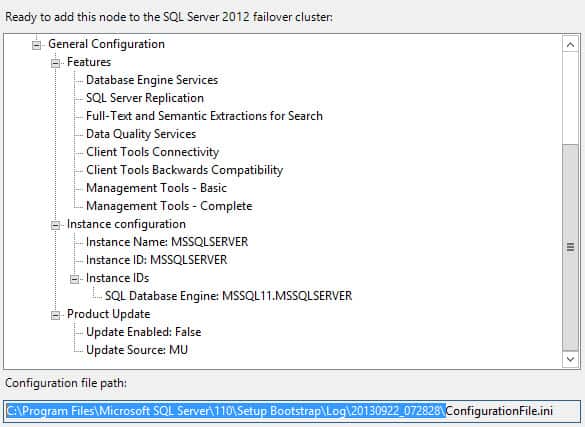This screenshot has width=585, height=427.
Task: Click the configuration file path field
Action: 292,411
